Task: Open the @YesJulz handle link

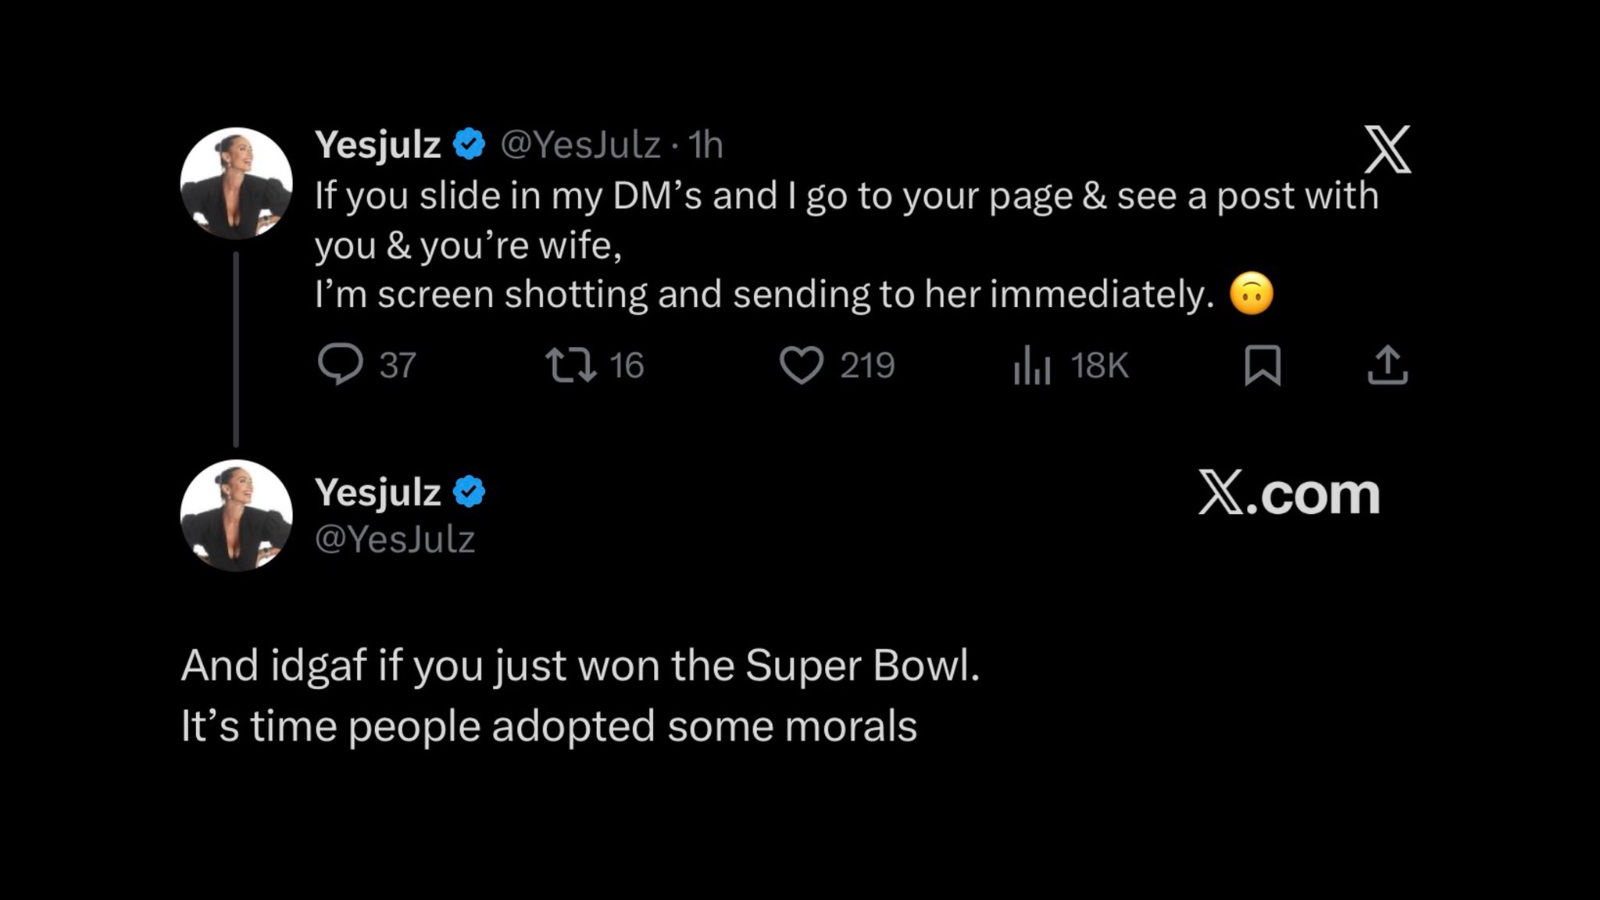Action: (578, 144)
